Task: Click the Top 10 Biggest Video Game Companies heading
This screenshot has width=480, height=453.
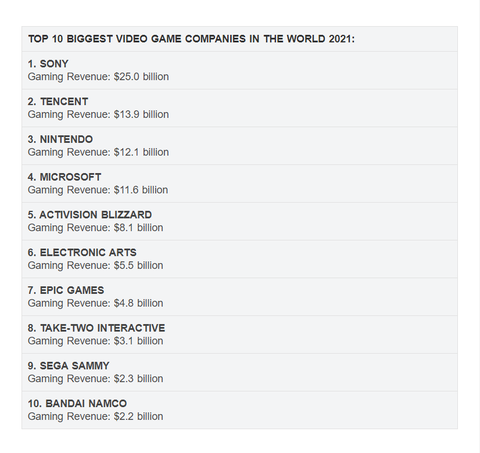Action: click(191, 39)
